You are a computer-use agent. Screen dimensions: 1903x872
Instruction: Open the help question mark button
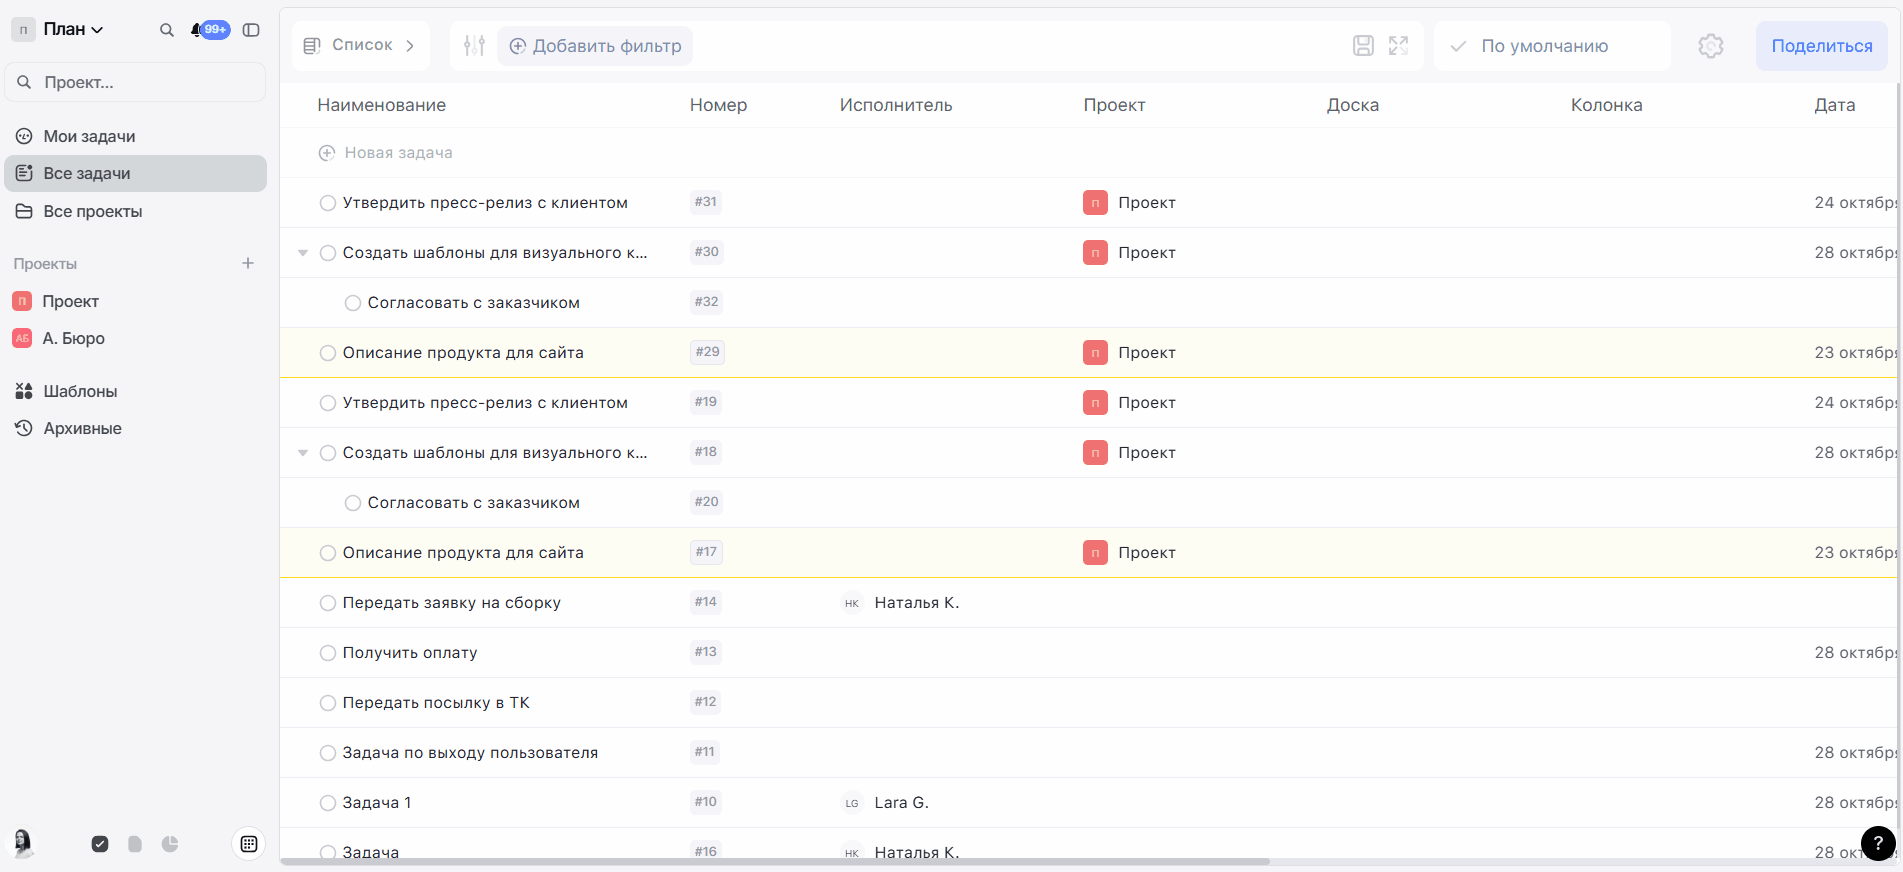tap(1877, 843)
